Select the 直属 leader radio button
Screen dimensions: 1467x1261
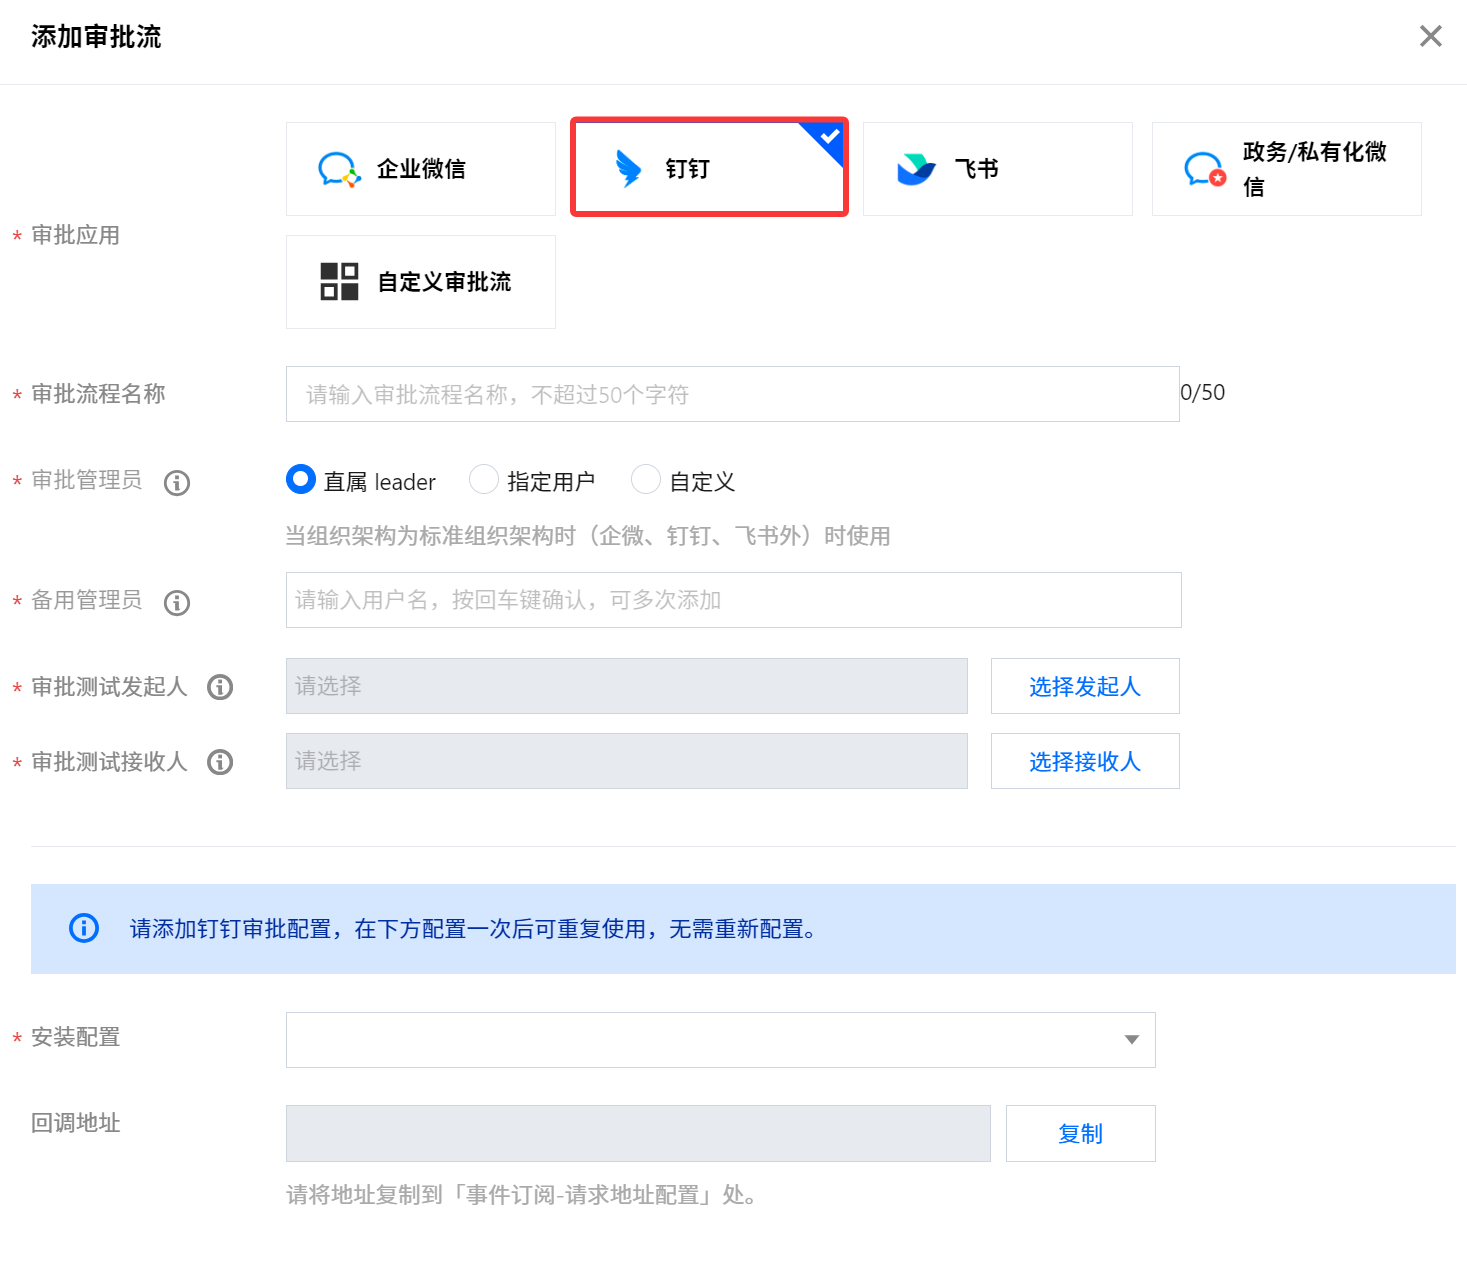pyautogui.click(x=301, y=480)
